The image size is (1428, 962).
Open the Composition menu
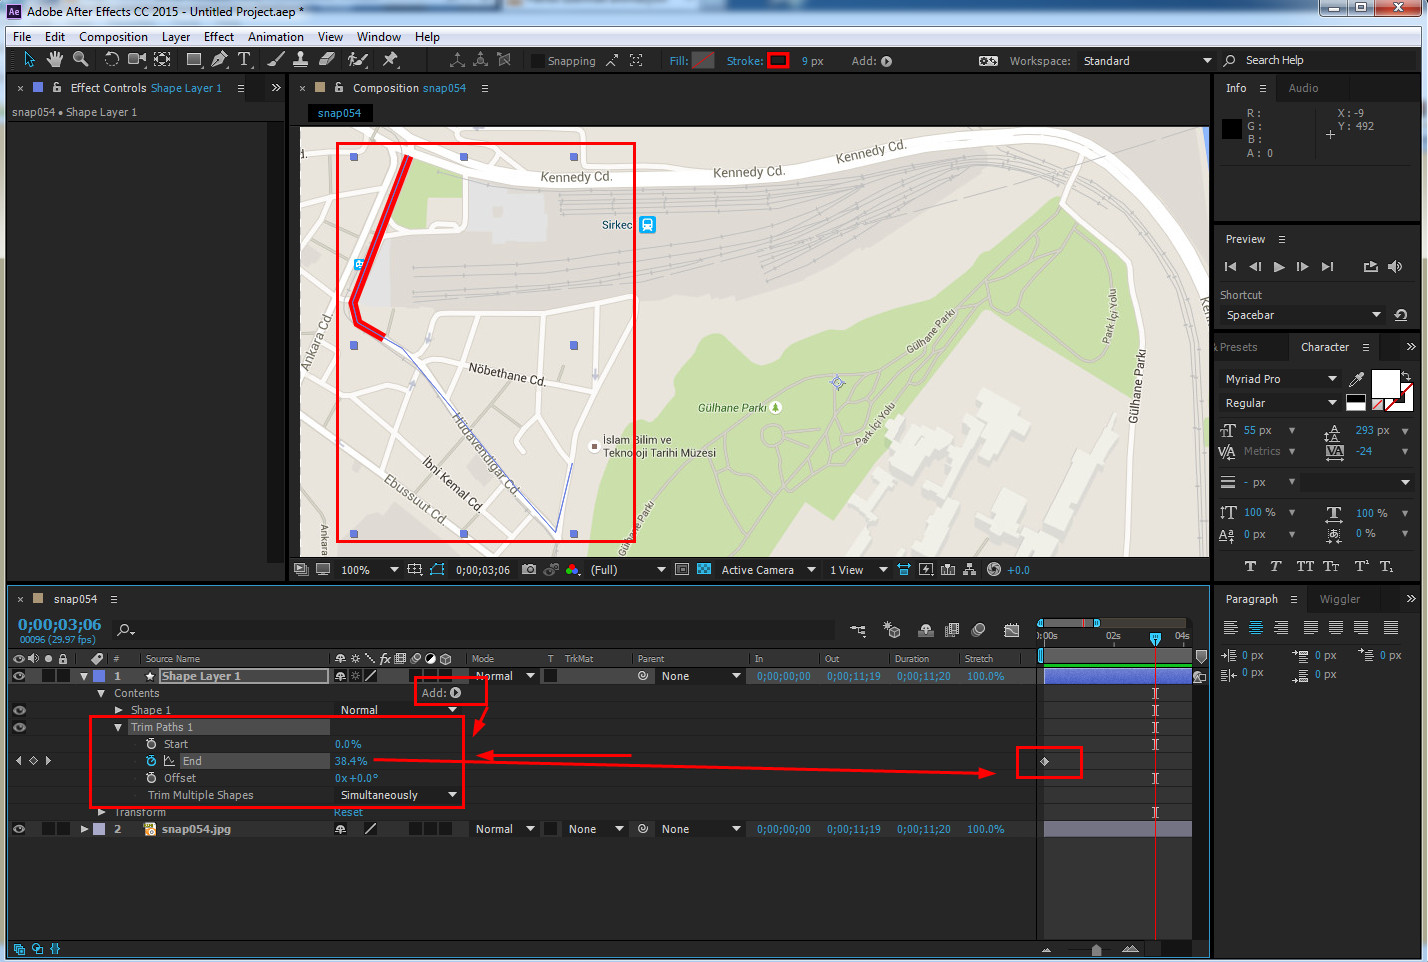coord(113,37)
